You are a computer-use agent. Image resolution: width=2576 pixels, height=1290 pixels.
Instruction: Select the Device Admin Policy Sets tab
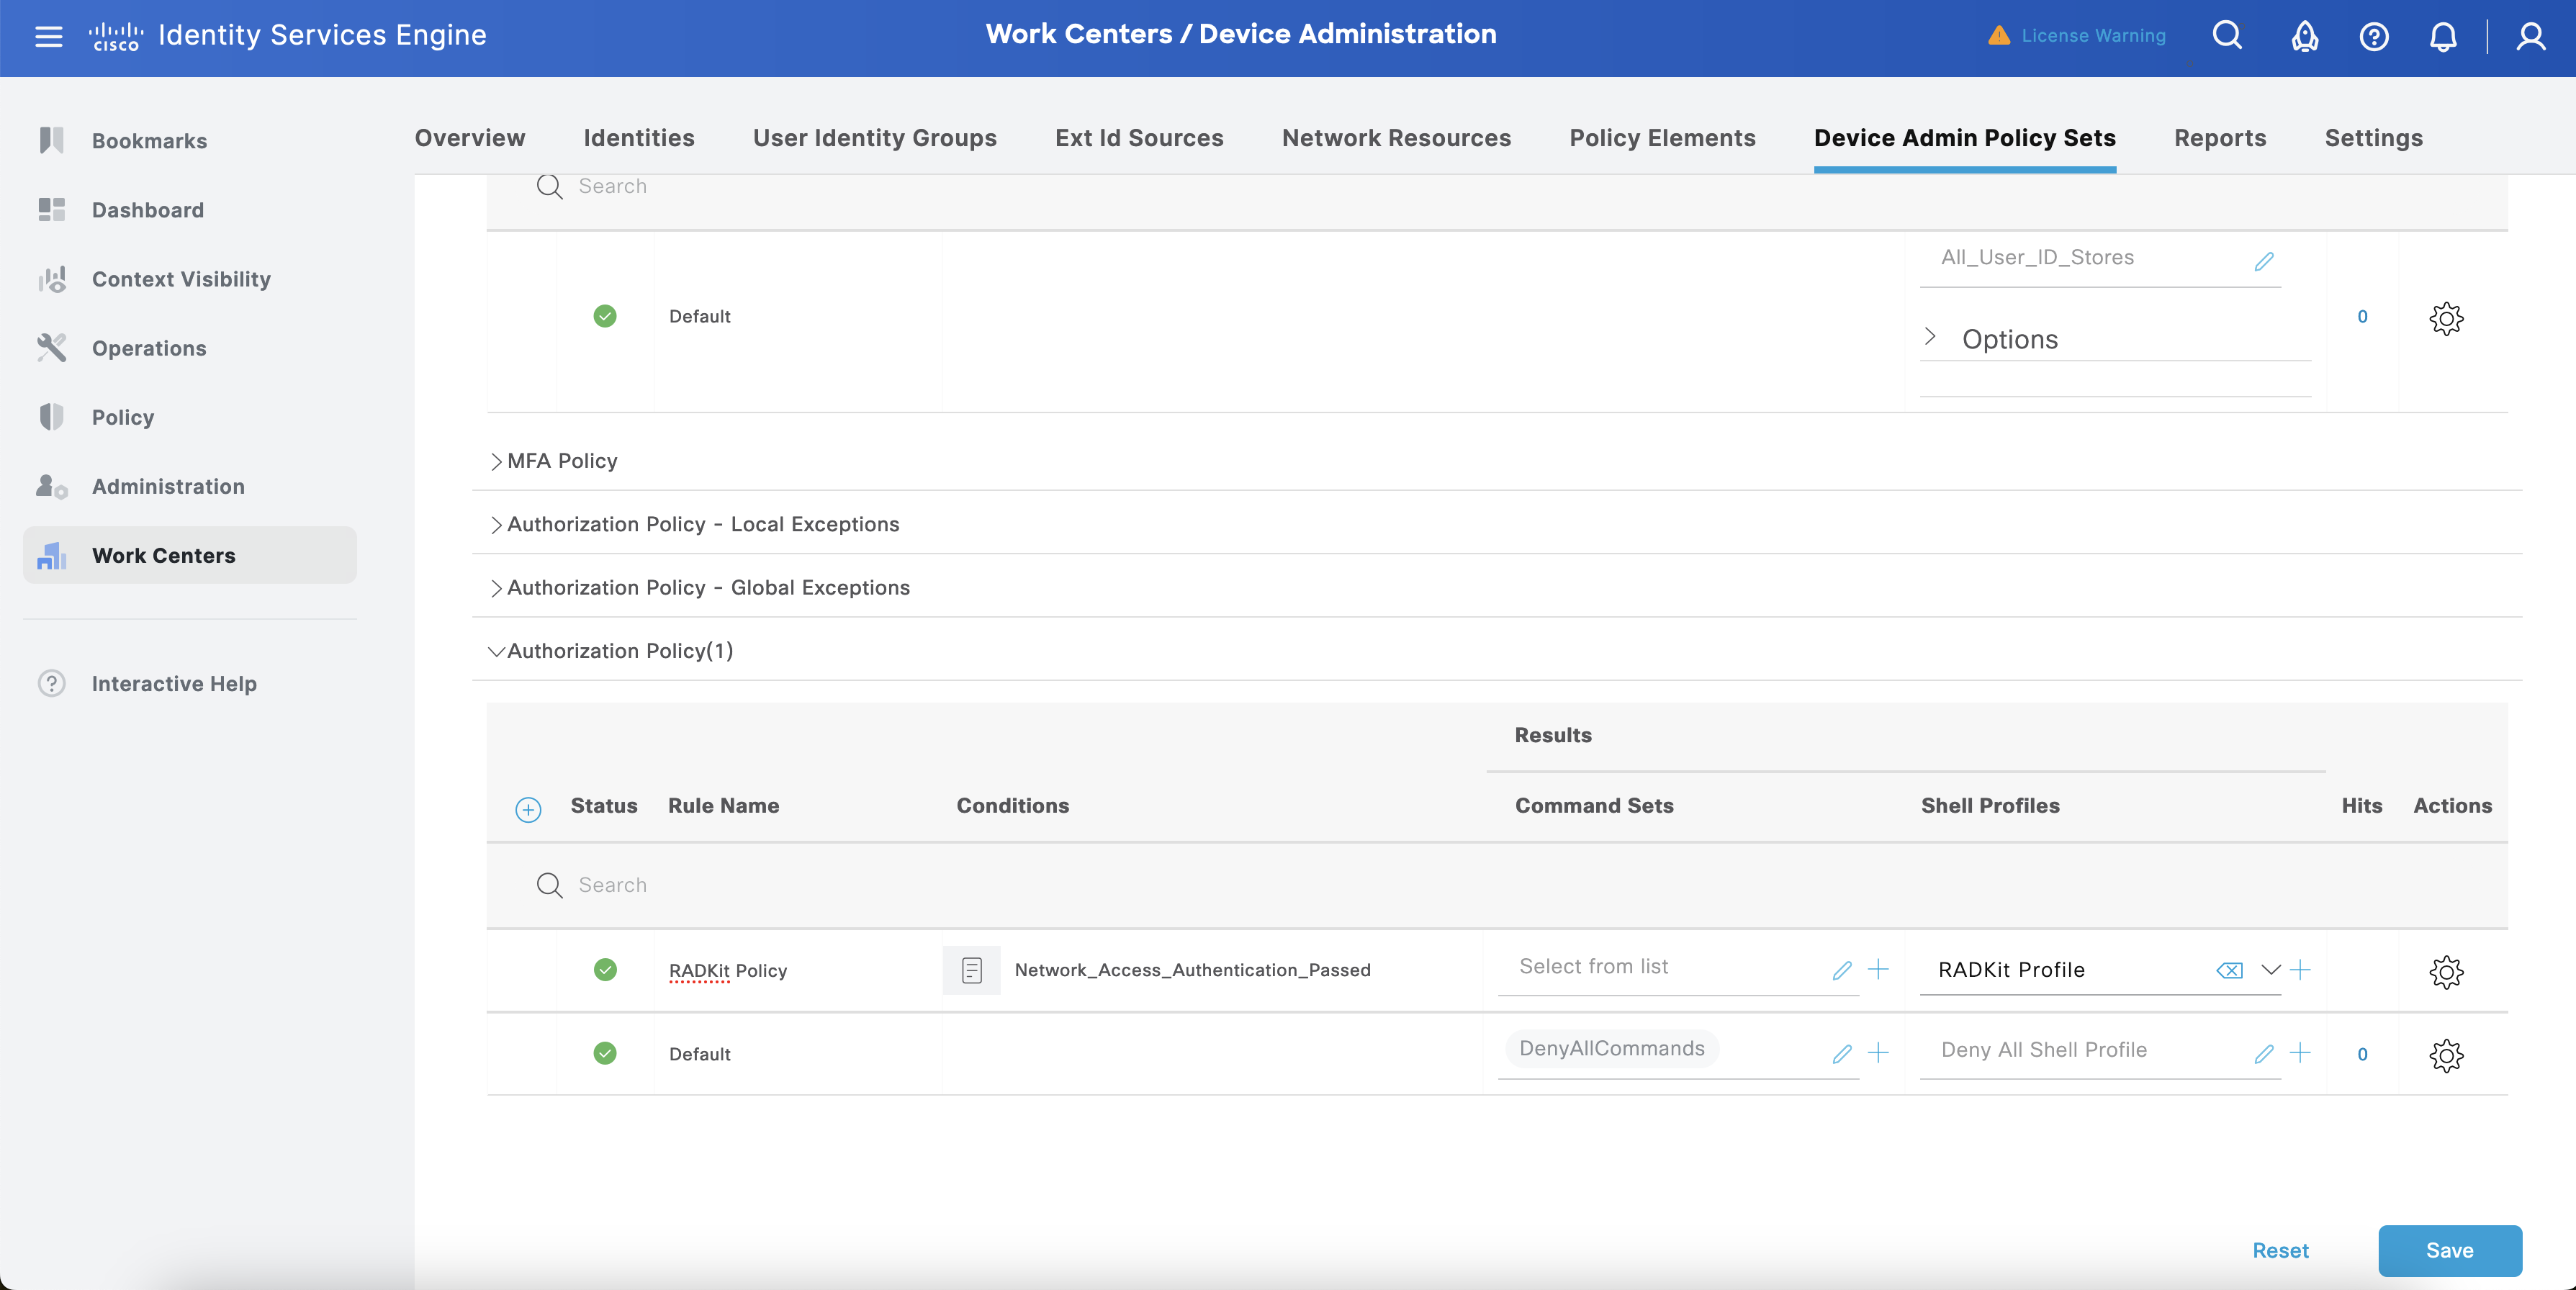(x=1965, y=138)
